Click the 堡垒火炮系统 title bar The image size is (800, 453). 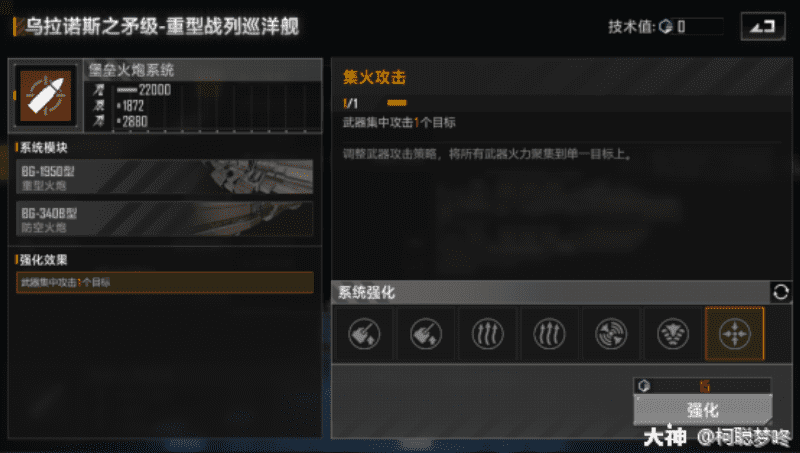(203, 70)
